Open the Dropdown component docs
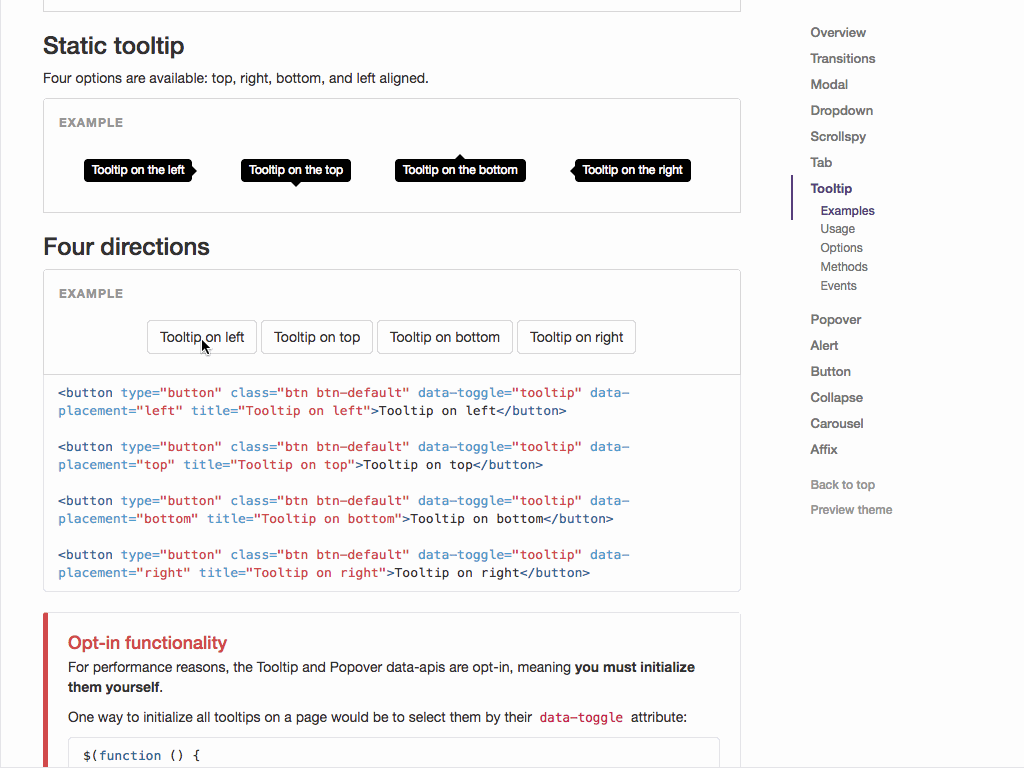Screen dimensions: 1024x768 pyautogui.click(x=841, y=110)
